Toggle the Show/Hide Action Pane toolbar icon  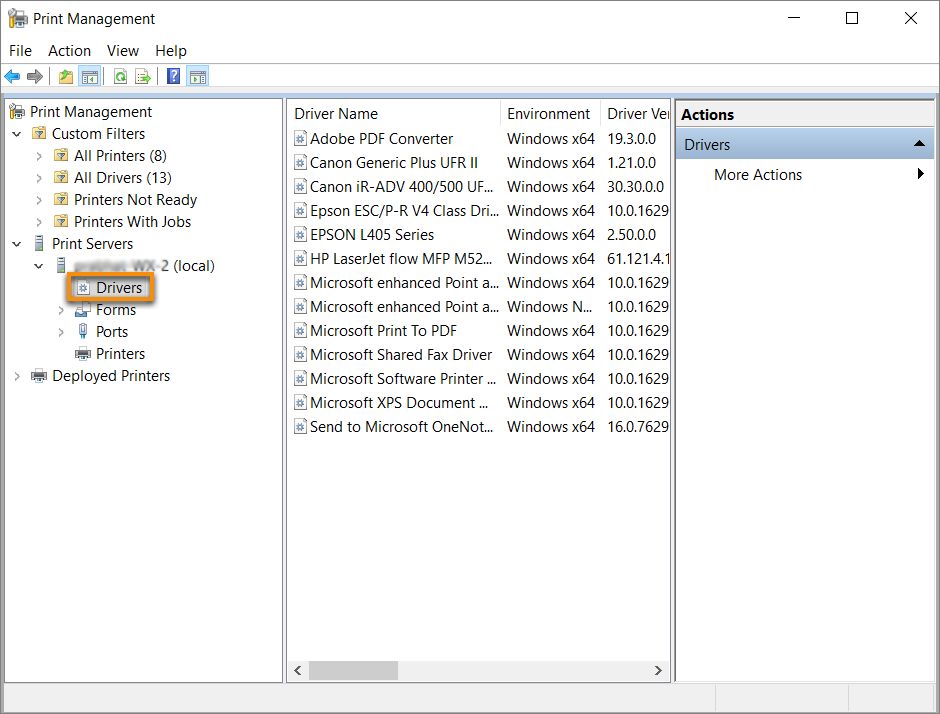tap(197, 76)
